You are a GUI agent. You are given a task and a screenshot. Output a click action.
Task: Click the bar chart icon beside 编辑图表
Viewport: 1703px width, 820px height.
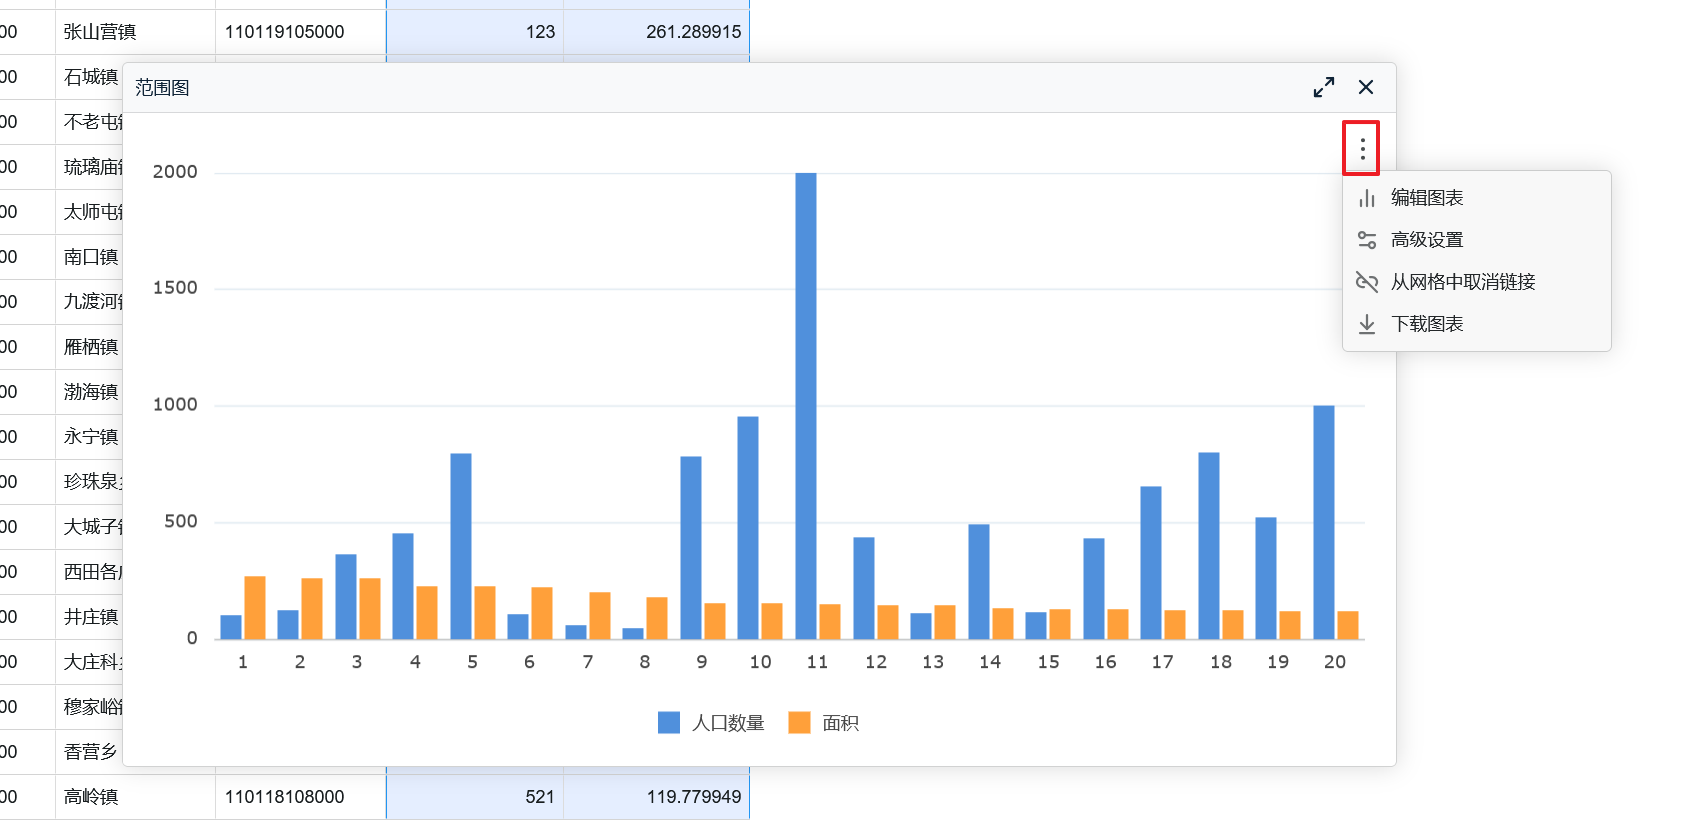click(1366, 198)
